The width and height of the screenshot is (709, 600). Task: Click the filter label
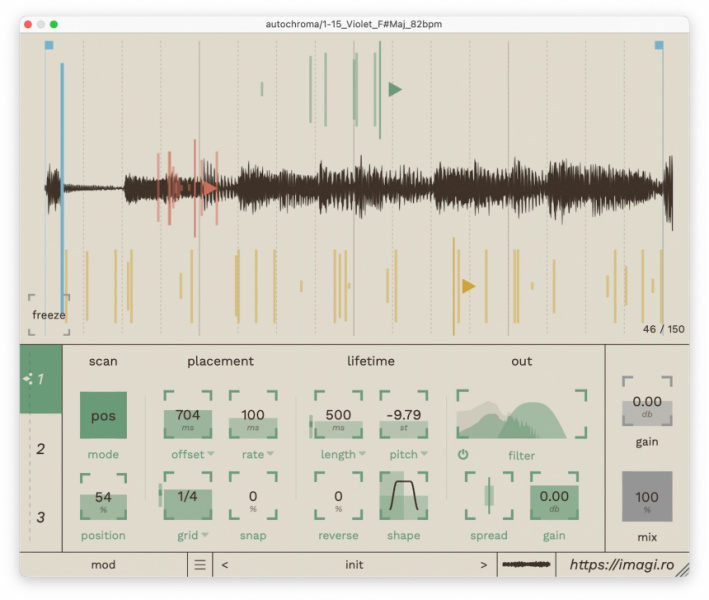click(521, 455)
